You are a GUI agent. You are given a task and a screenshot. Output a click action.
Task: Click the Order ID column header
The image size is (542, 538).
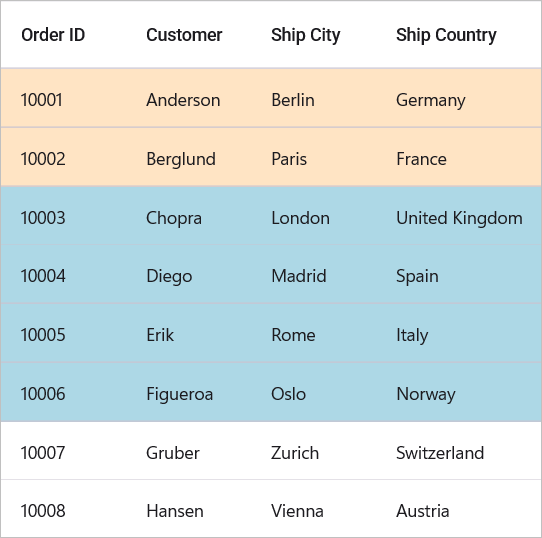click(x=53, y=35)
